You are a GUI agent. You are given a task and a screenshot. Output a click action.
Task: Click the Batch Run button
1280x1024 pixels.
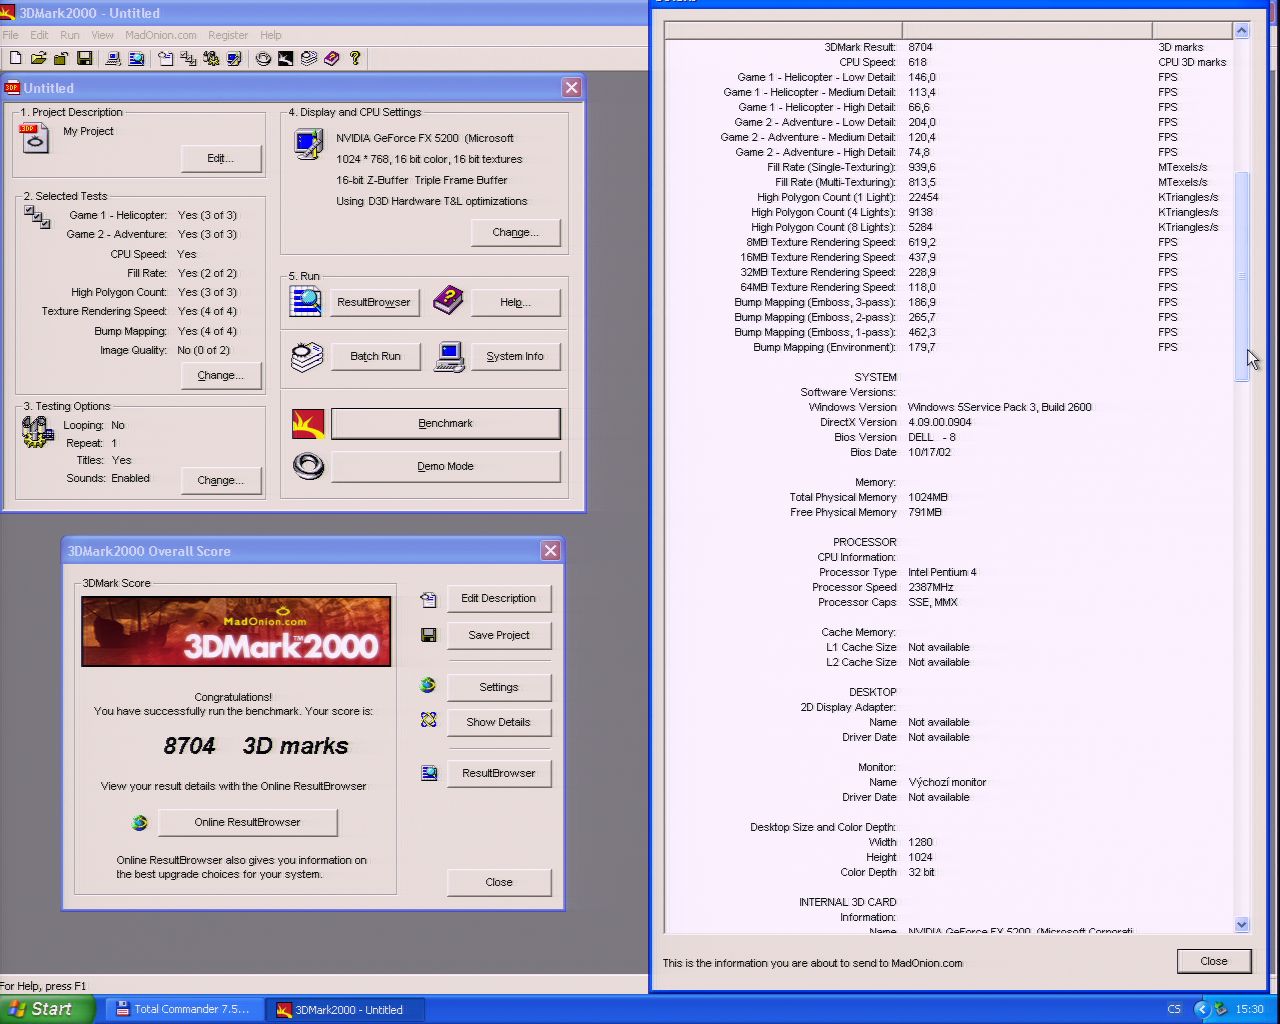pyautogui.click(x=376, y=356)
